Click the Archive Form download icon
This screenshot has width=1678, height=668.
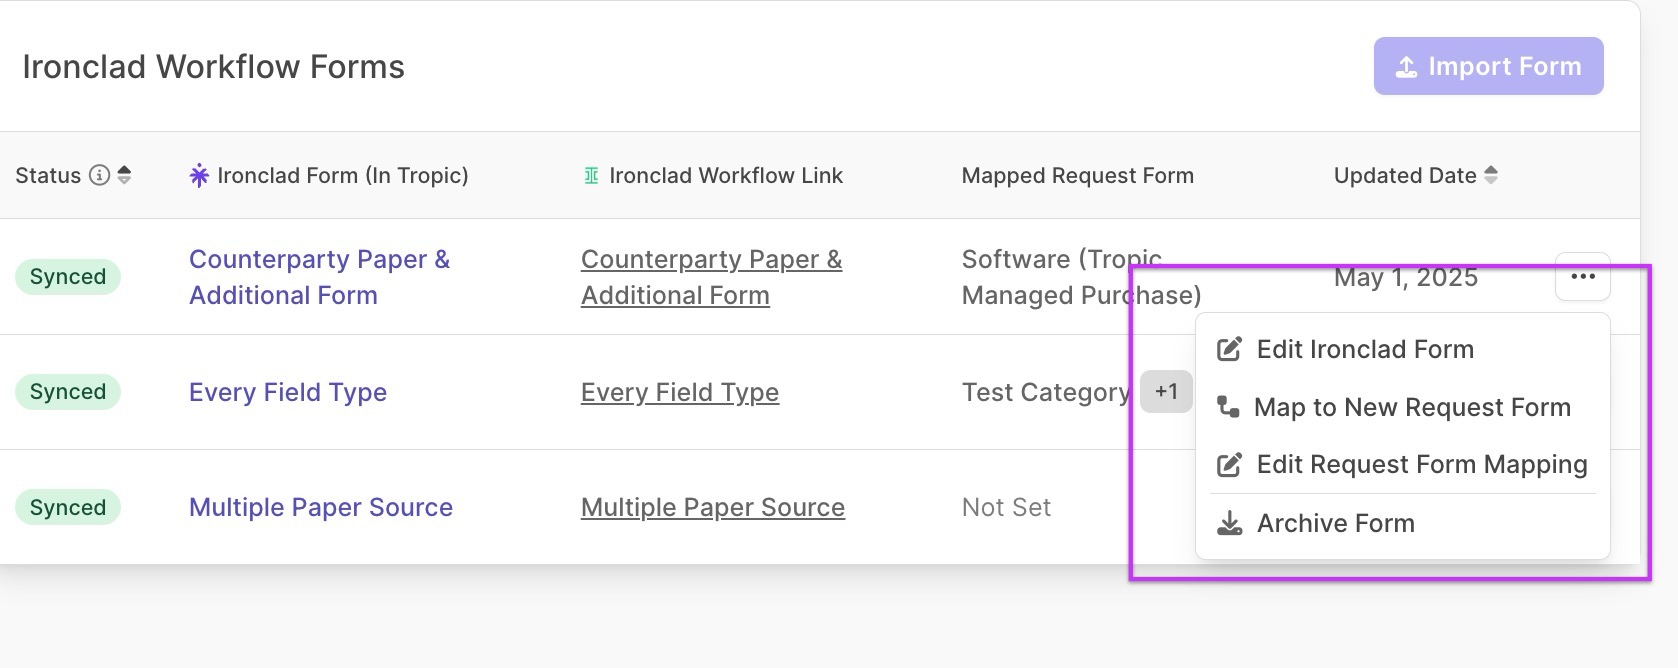(1229, 523)
